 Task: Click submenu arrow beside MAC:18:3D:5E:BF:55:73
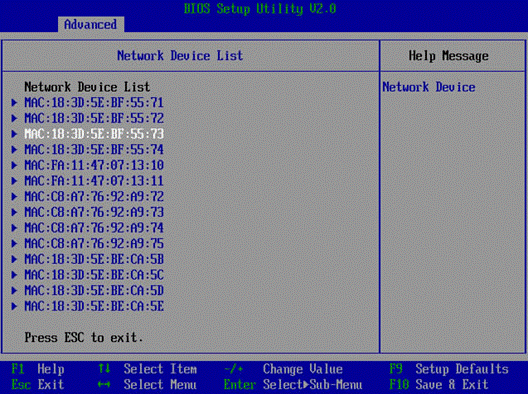pos(14,134)
